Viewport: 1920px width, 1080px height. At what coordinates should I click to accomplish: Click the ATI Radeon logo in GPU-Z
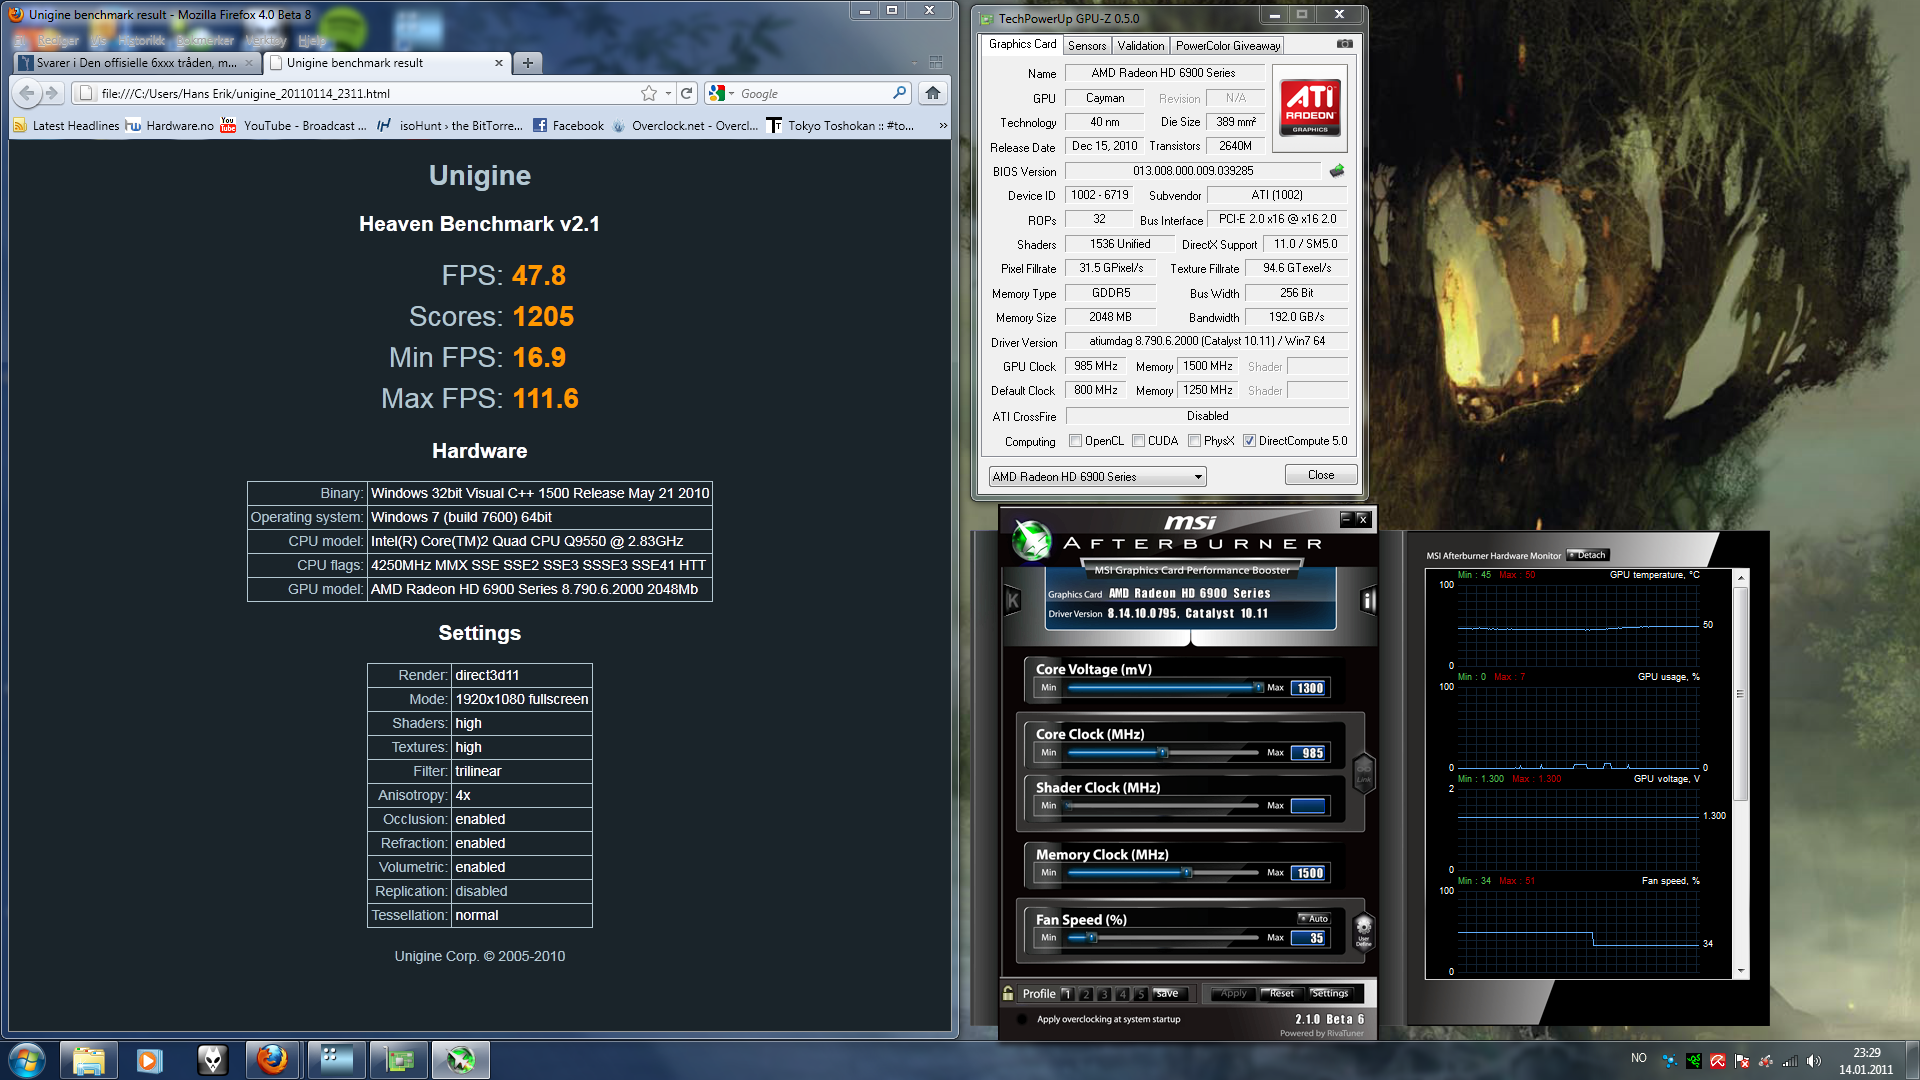[1310, 107]
